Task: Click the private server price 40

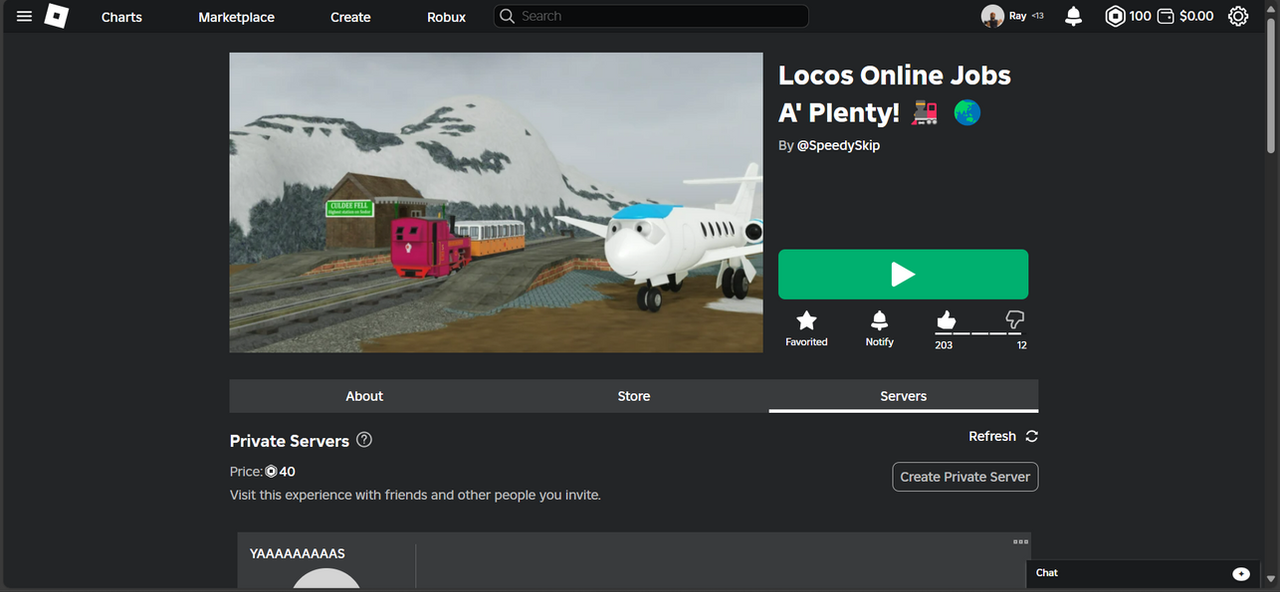Action: (280, 471)
